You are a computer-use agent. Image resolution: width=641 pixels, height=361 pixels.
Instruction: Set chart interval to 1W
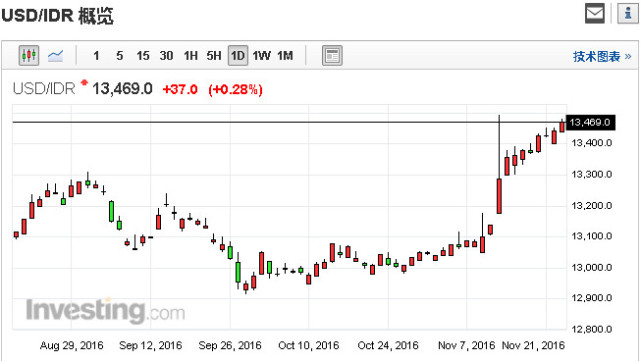261,56
